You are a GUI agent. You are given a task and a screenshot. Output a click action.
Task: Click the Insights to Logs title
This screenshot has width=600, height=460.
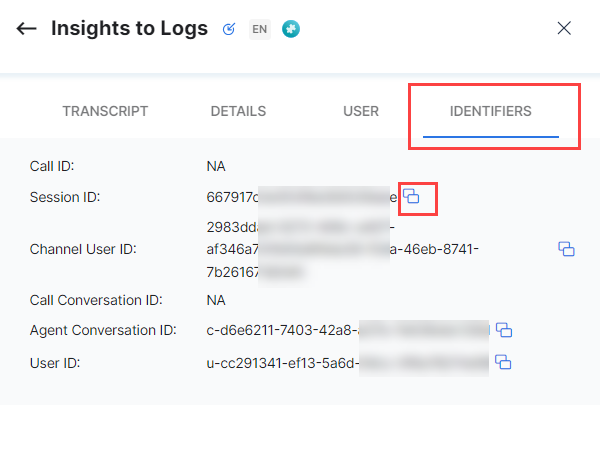tap(129, 29)
